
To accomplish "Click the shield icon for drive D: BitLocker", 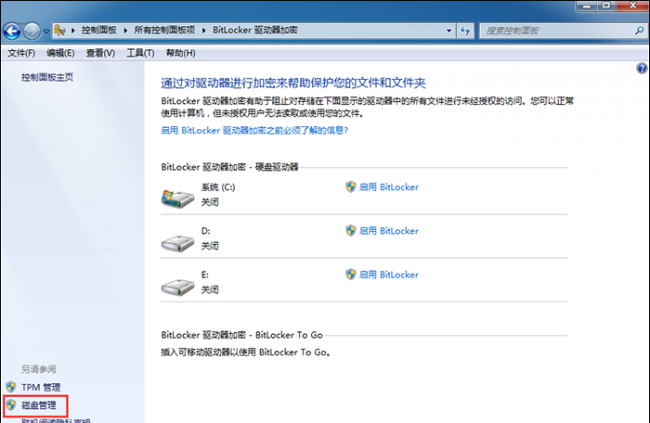I will pos(351,231).
